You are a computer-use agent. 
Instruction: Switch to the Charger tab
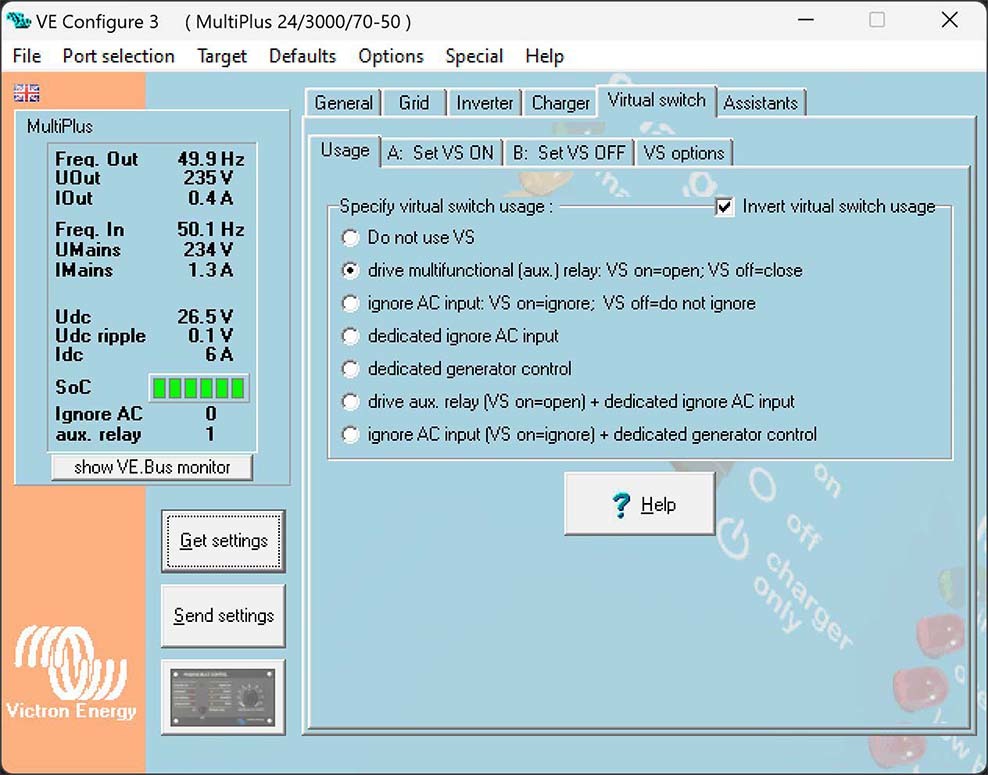pos(560,103)
